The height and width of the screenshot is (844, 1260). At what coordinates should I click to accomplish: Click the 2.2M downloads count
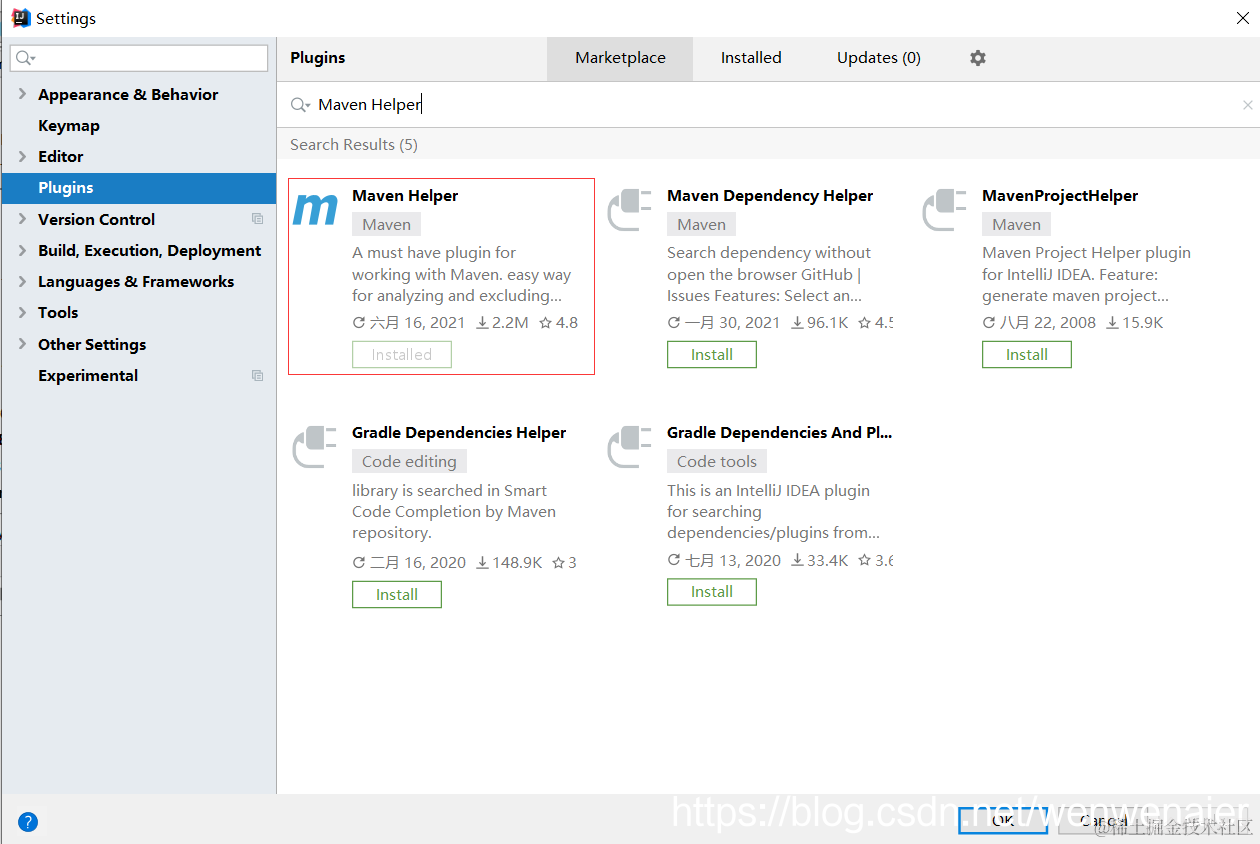tap(502, 323)
